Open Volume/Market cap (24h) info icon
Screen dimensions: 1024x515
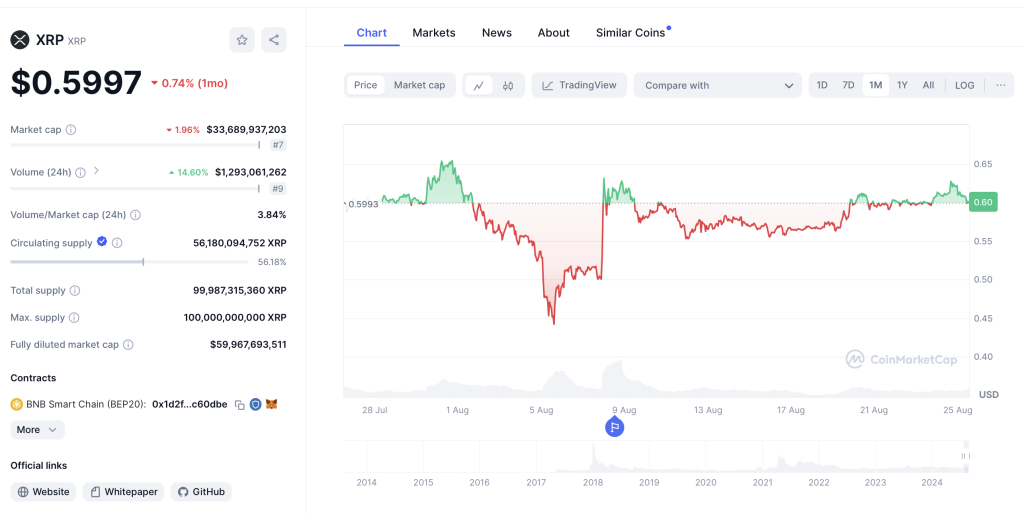135,215
